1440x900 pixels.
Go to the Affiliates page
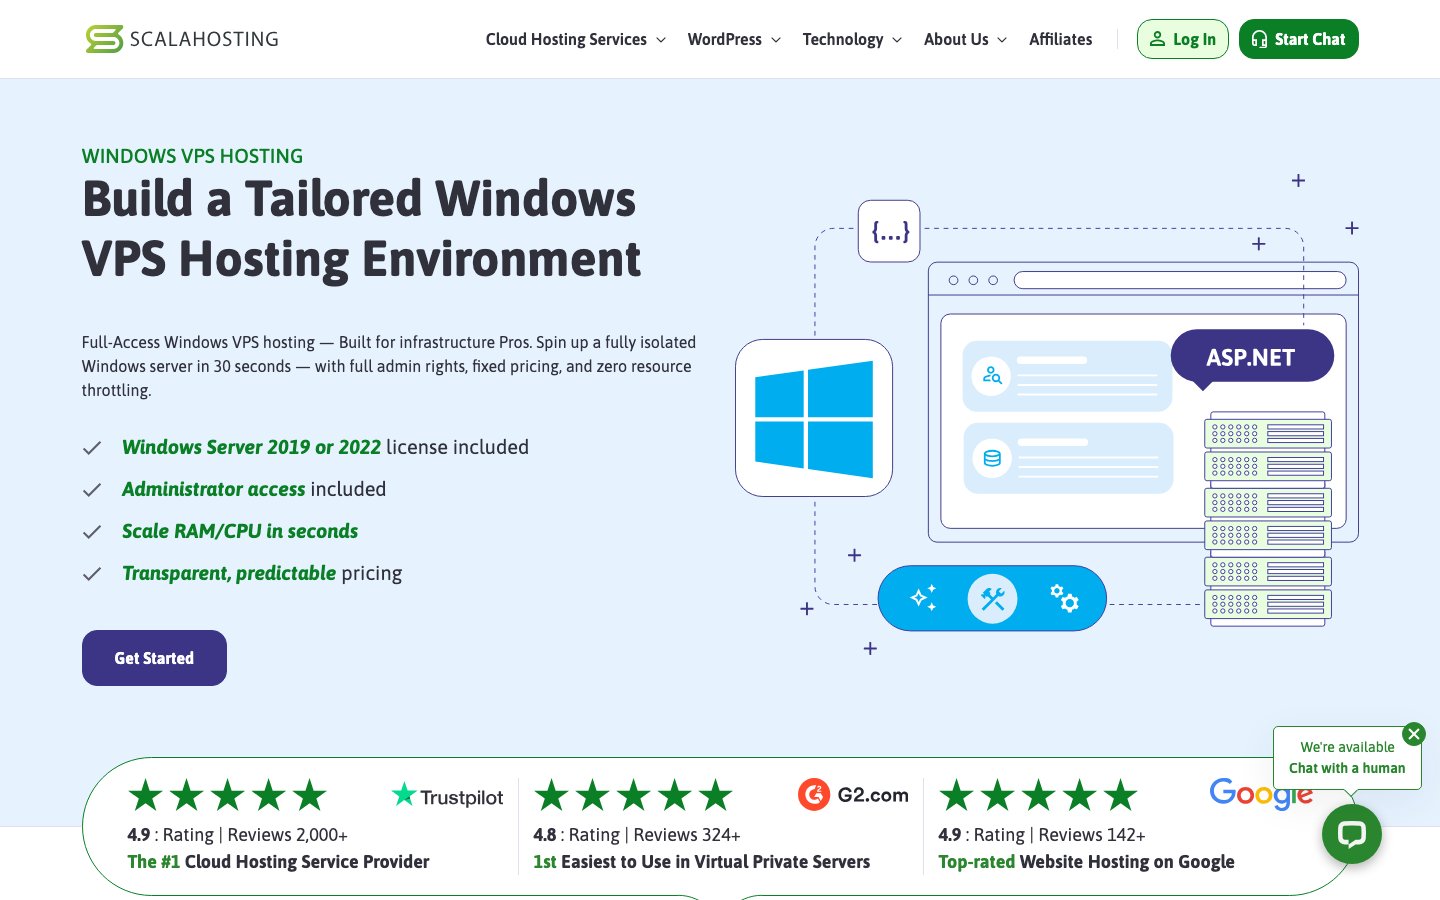click(1060, 39)
